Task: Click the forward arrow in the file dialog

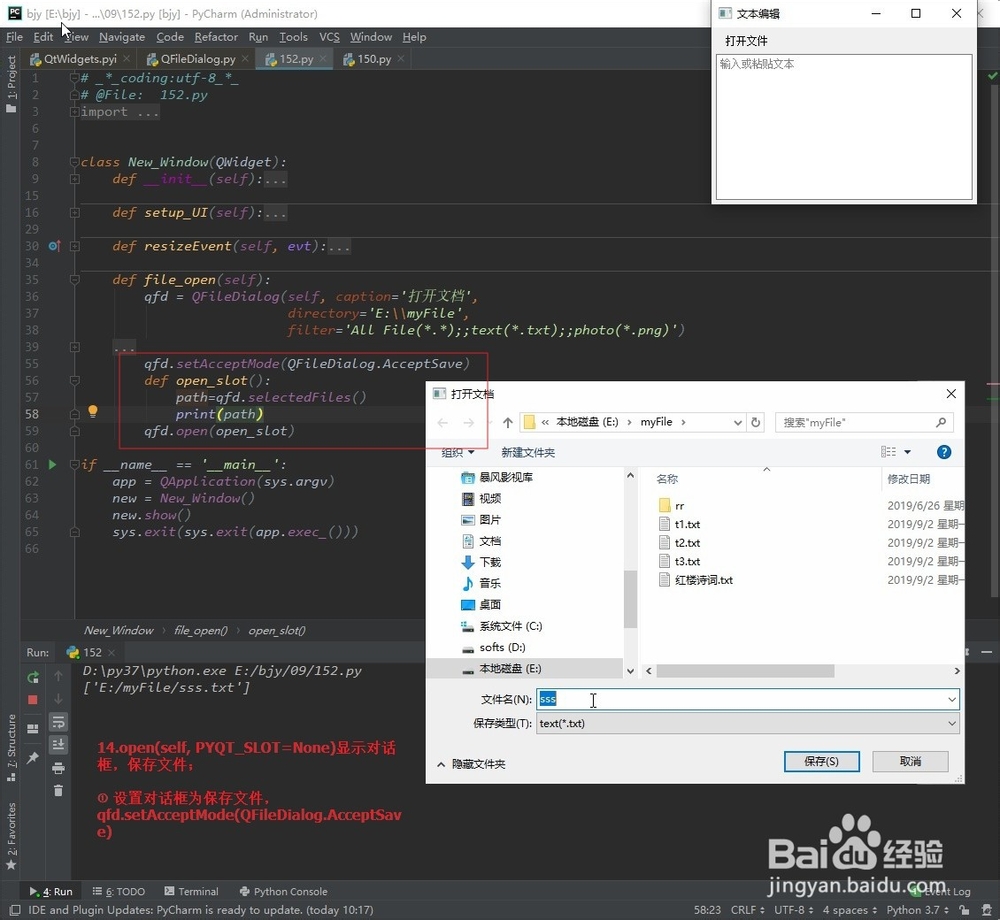Action: point(469,423)
